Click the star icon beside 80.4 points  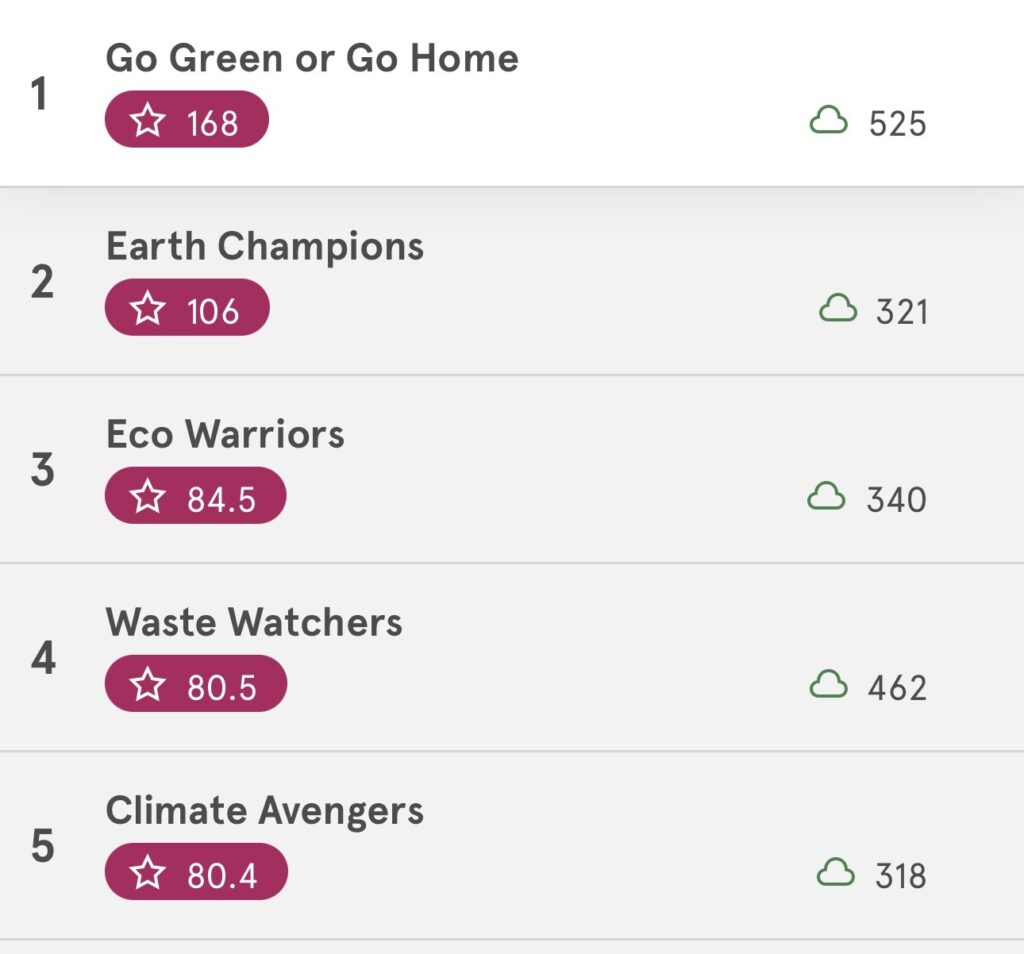point(149,873)
